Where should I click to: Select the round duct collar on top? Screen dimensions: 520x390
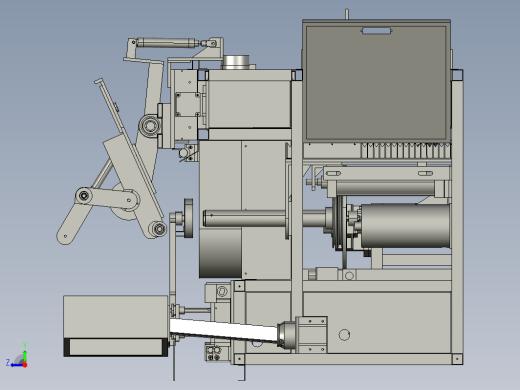point(236,62)
